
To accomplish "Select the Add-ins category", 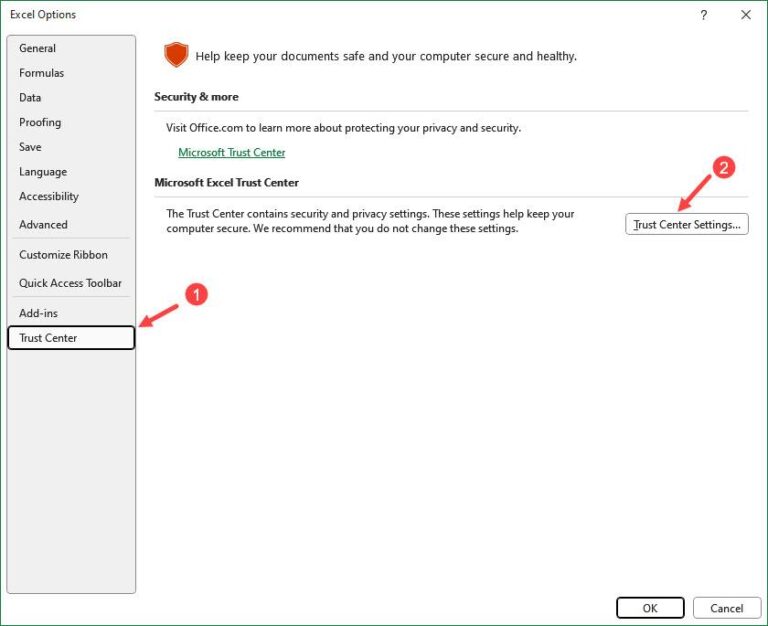I will [x=39, y=313].
